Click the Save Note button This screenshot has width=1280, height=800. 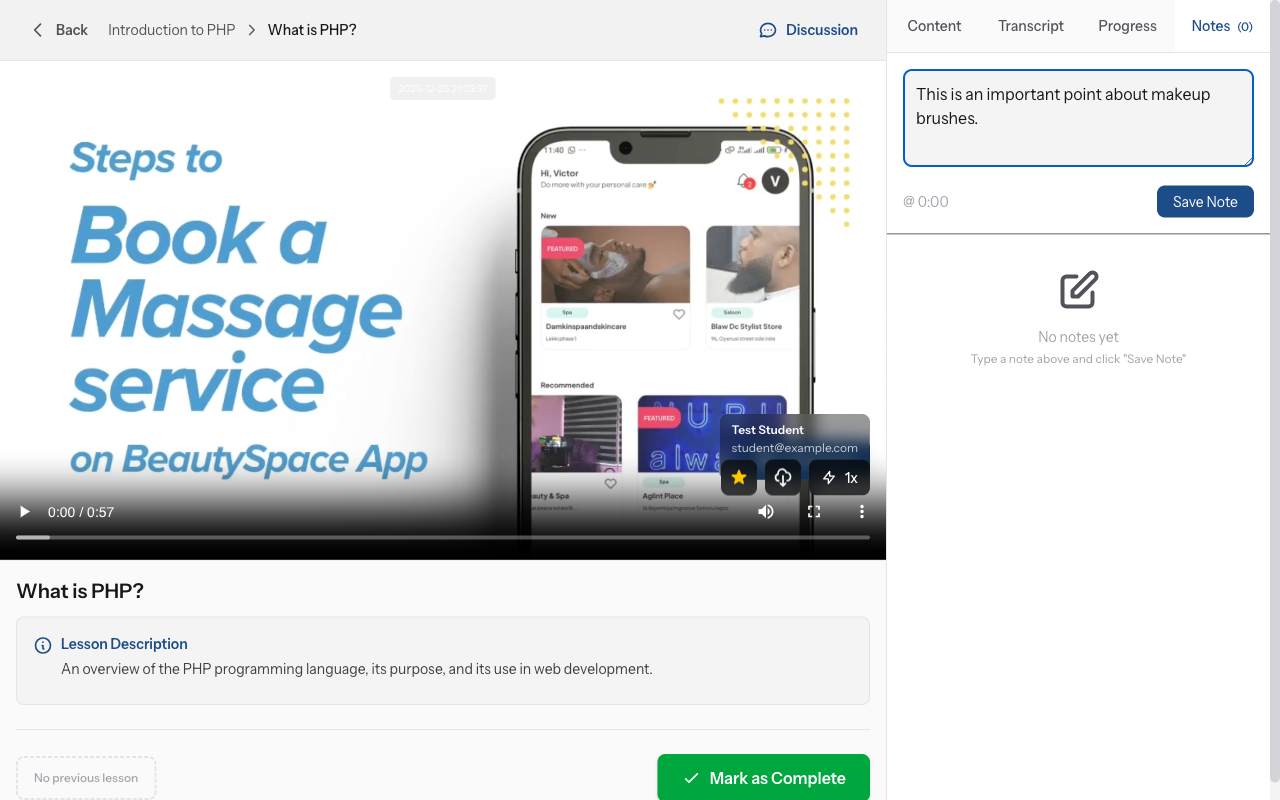pos(1205,202)
